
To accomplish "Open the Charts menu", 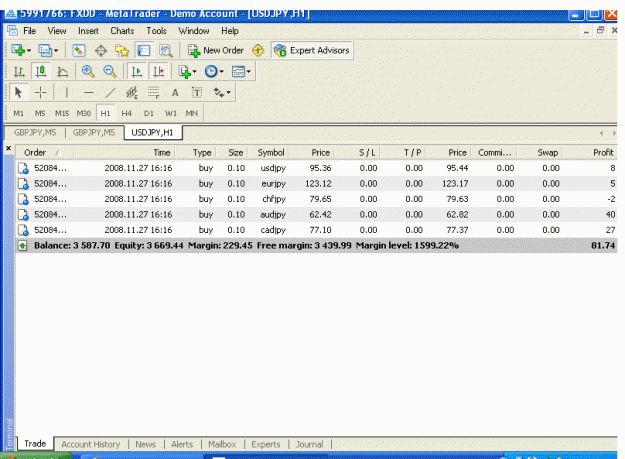I will 122,31.
